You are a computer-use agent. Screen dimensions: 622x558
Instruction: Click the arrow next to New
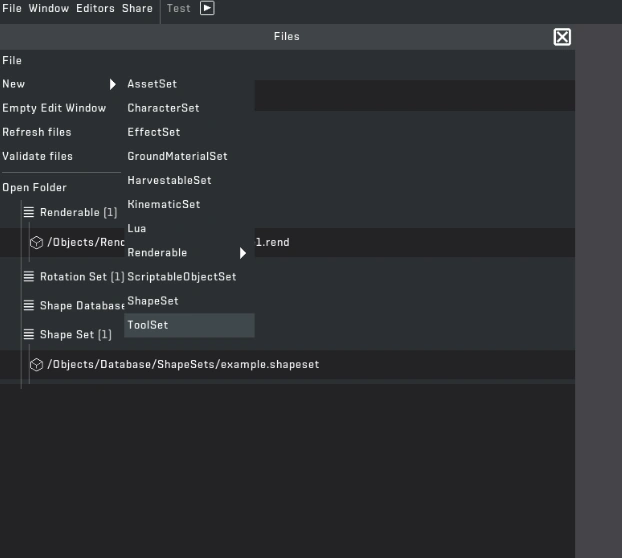(x=113, y=84)
